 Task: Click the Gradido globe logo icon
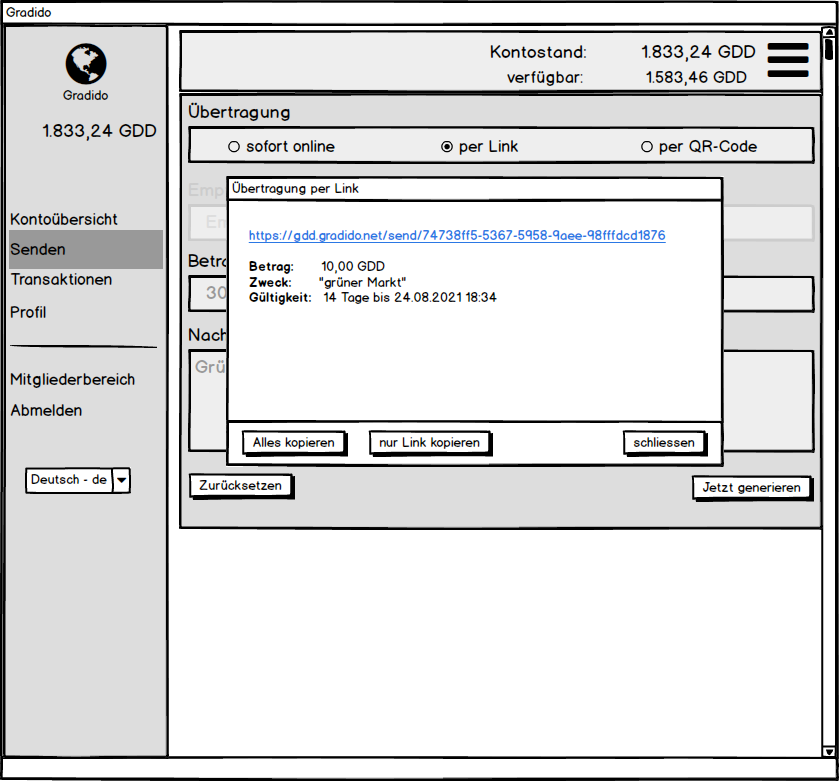(86, 64)
